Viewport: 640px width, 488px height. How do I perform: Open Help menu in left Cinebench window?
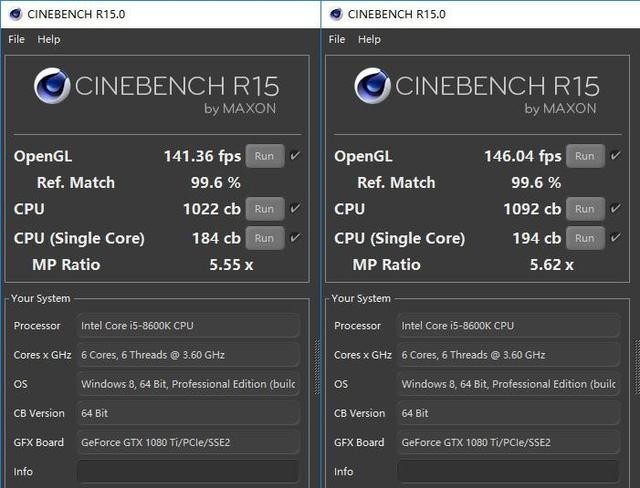(49, 39)
